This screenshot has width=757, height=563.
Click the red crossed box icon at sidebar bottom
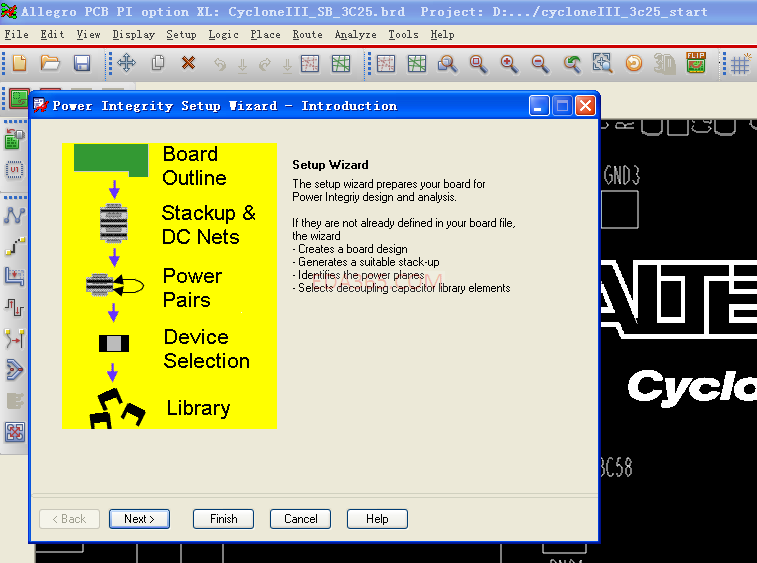(14, 432)
